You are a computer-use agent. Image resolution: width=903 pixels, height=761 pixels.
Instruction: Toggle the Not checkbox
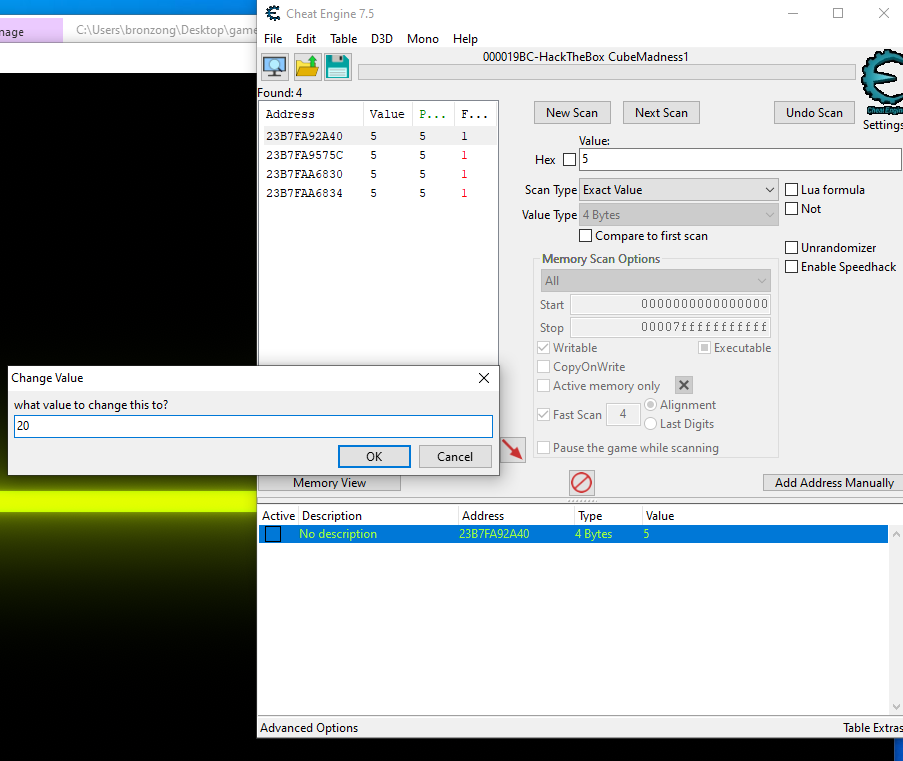pyautogui.click(x=791, y=209)
